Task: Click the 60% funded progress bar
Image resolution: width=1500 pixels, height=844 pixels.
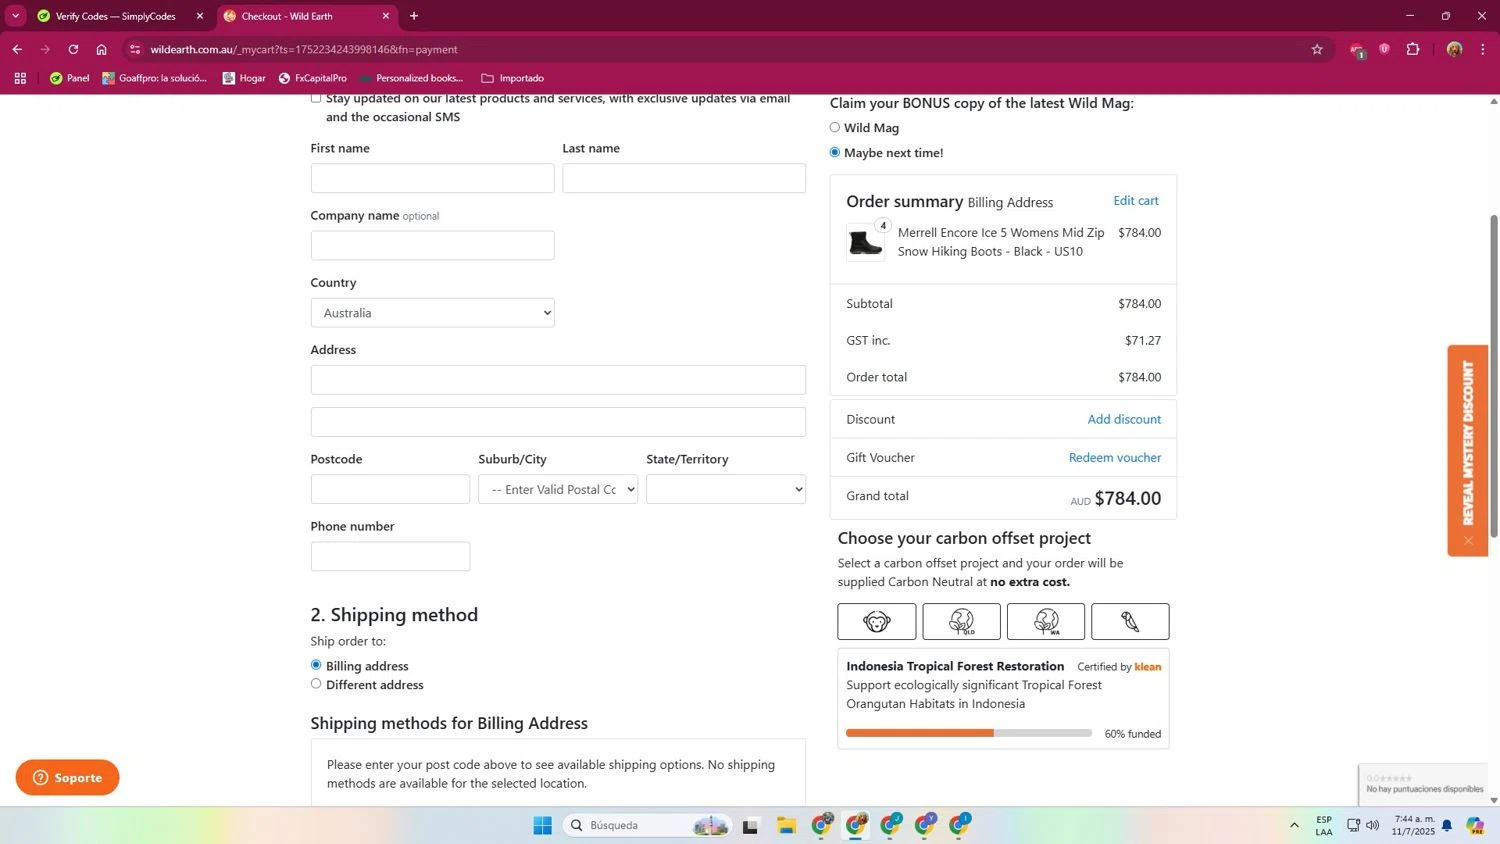Action: tap(969, 733)
